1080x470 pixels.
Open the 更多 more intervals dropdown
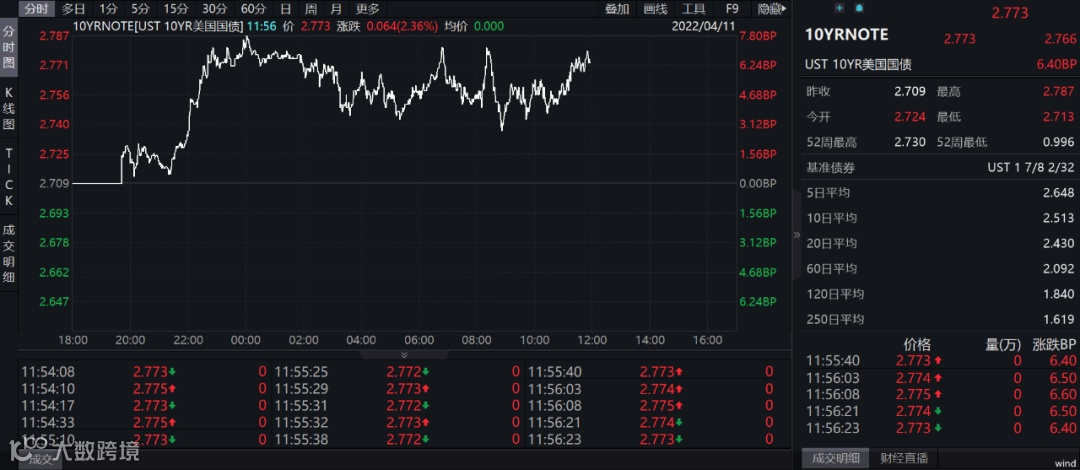tap(367, 9)
